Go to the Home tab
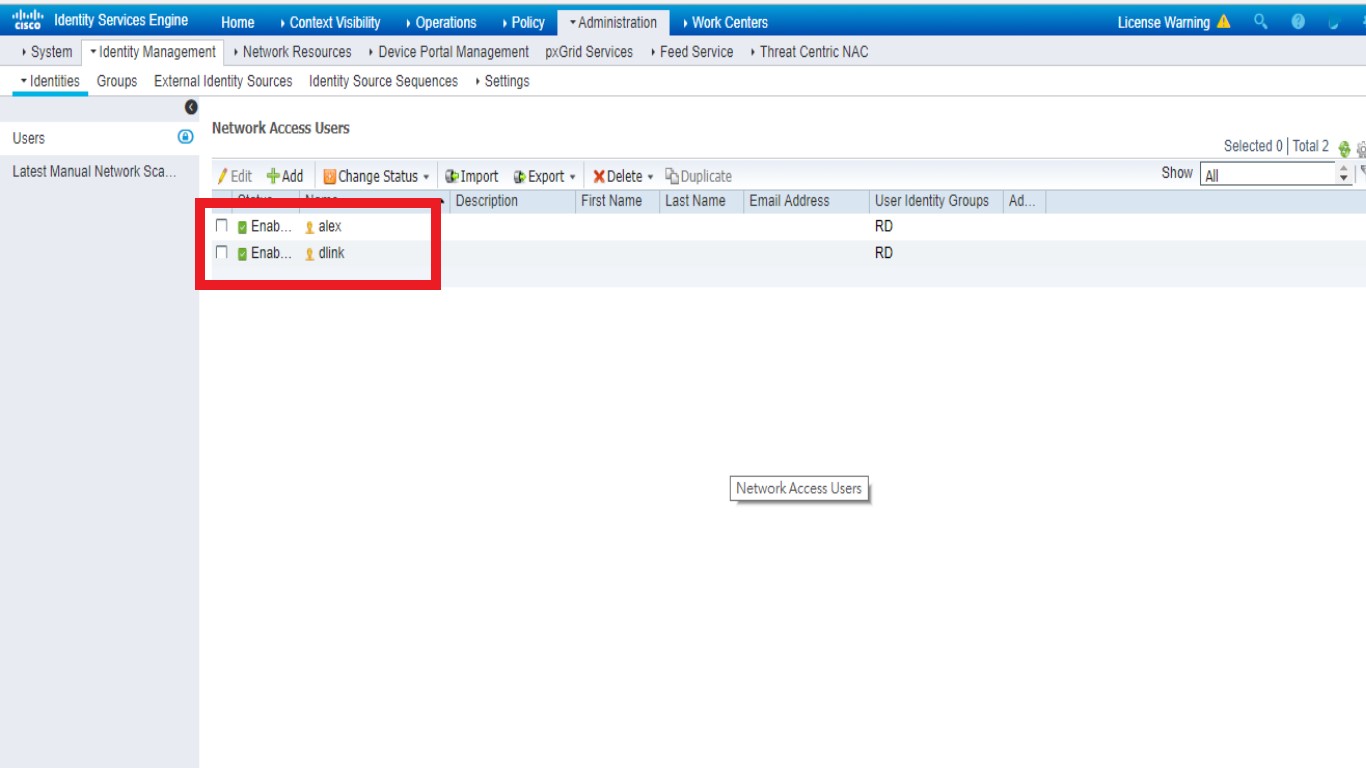The image size is (1366, 768). pyautogui.click(x=237, y=22)
